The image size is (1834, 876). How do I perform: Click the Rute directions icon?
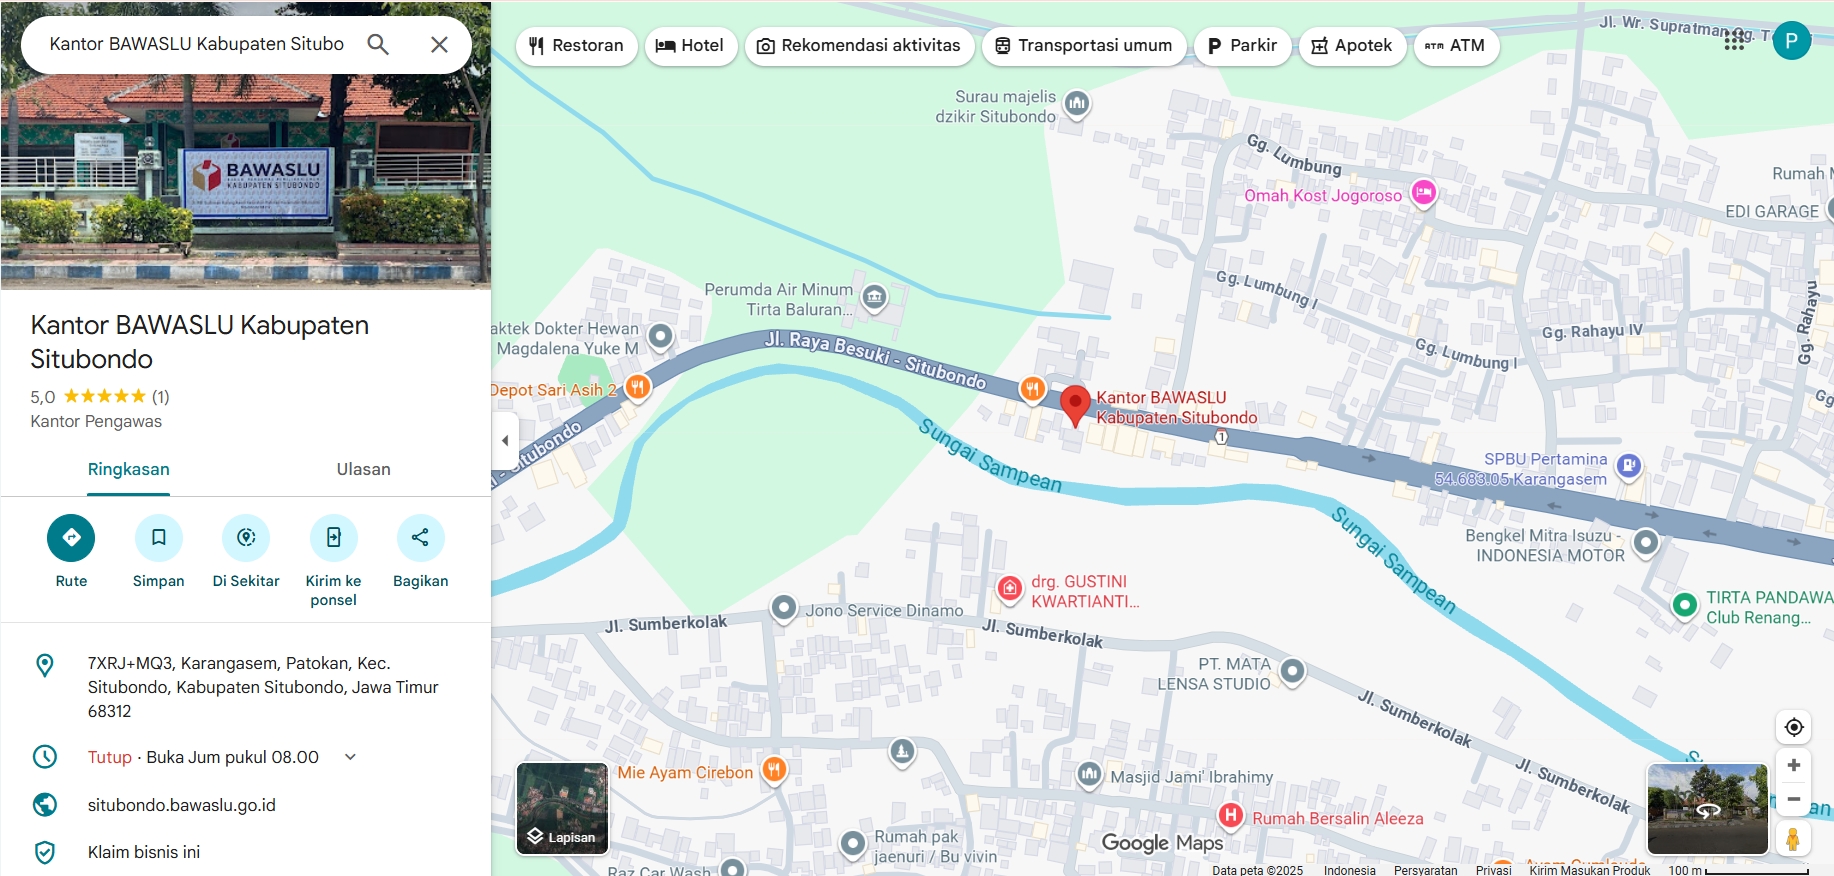coord(71,537)
